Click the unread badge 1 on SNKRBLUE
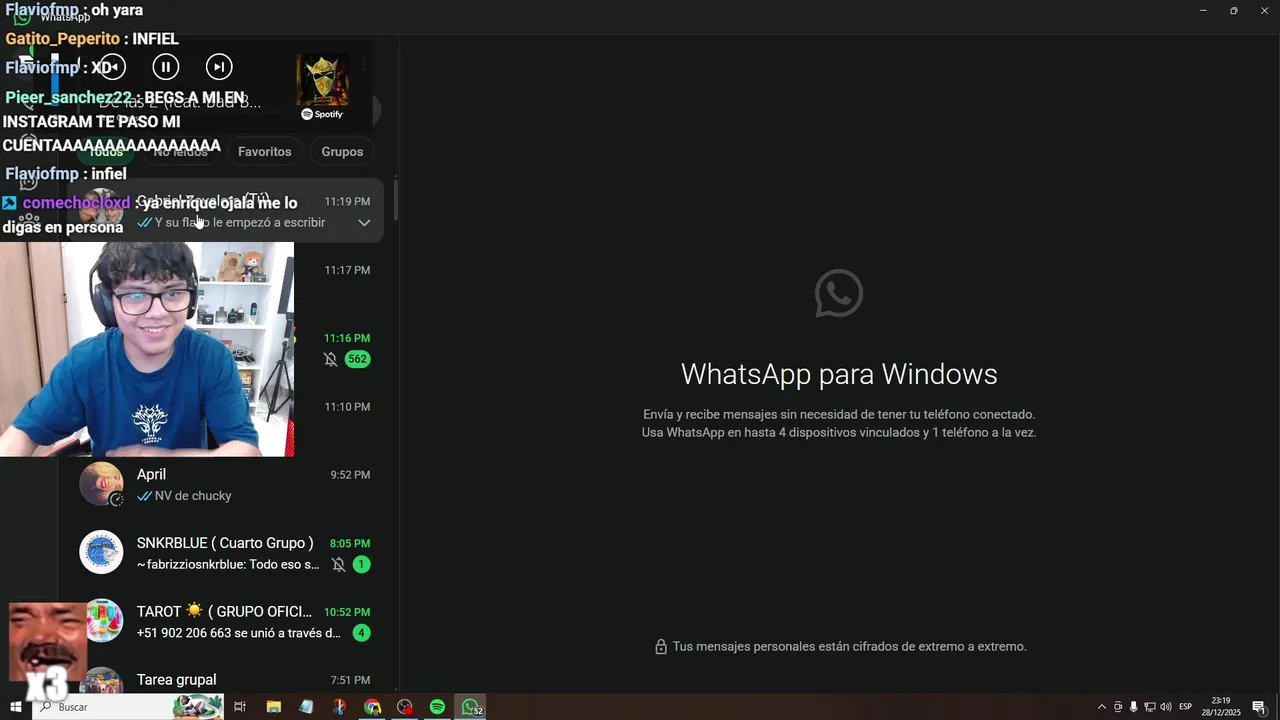This screenshot has height=720, width=1280. (x=361, y=565)
